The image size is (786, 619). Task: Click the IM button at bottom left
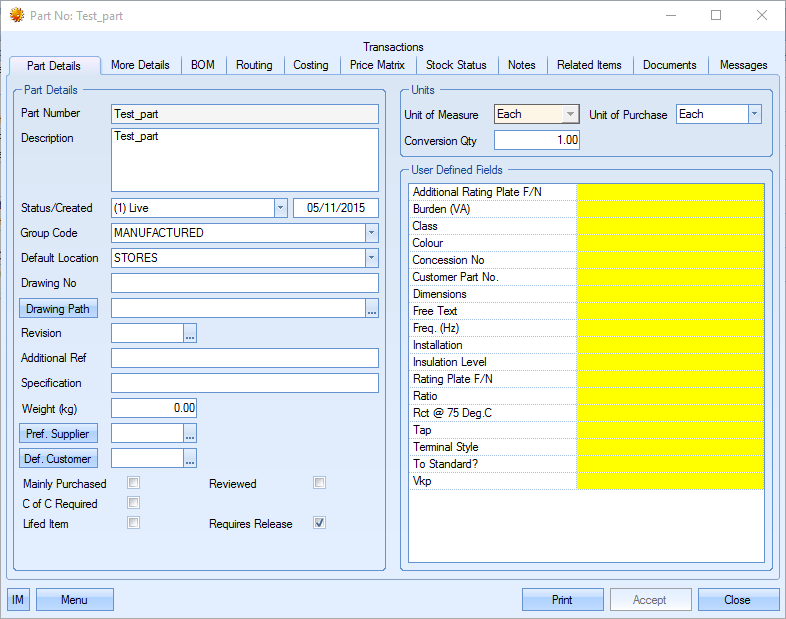(18, 600)
